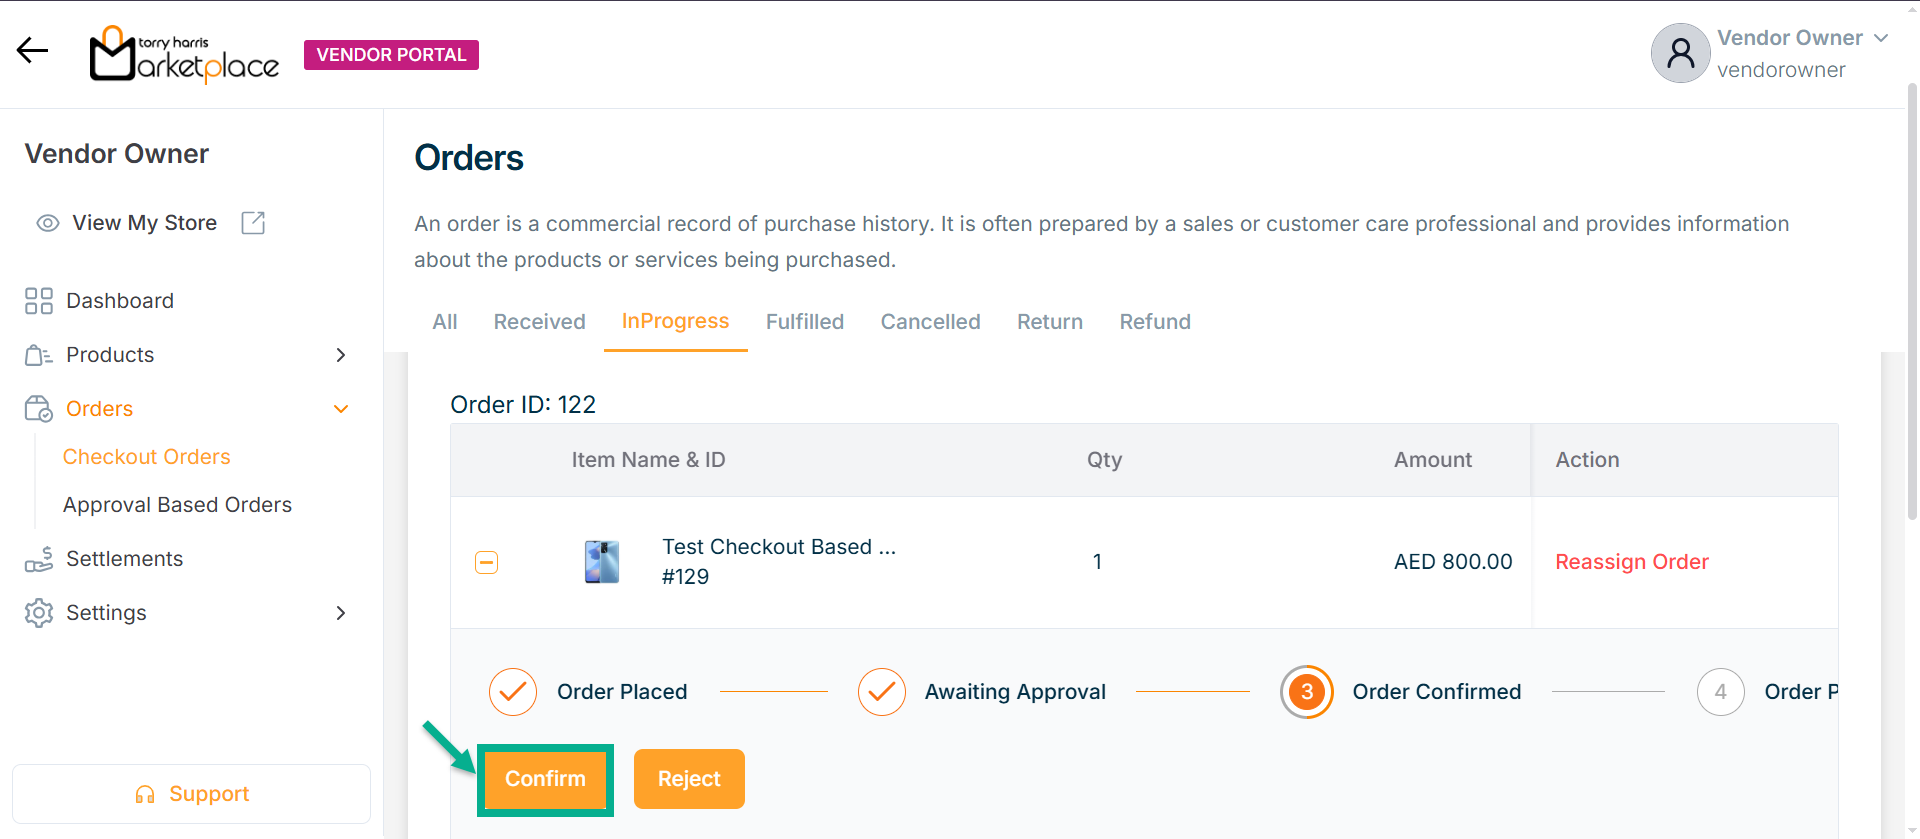Collapse the Orders submenu chevron

pos(341,409)
